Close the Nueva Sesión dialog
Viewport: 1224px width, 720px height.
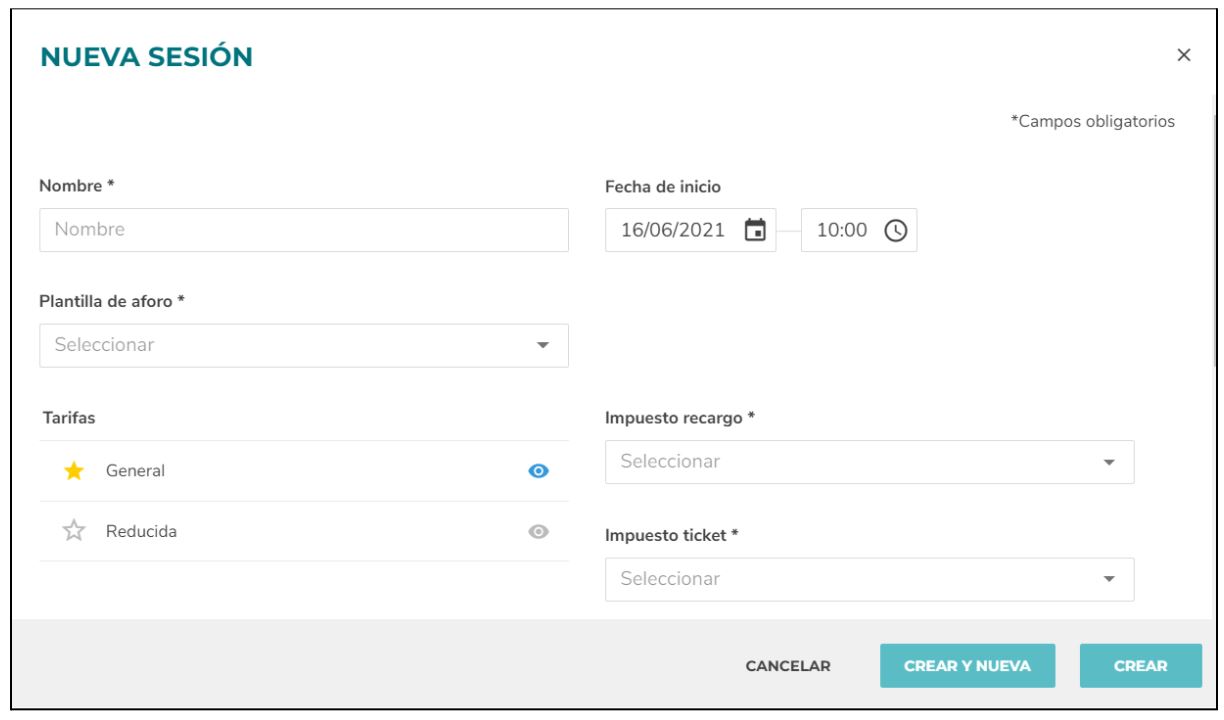[x=1184, y=56]
